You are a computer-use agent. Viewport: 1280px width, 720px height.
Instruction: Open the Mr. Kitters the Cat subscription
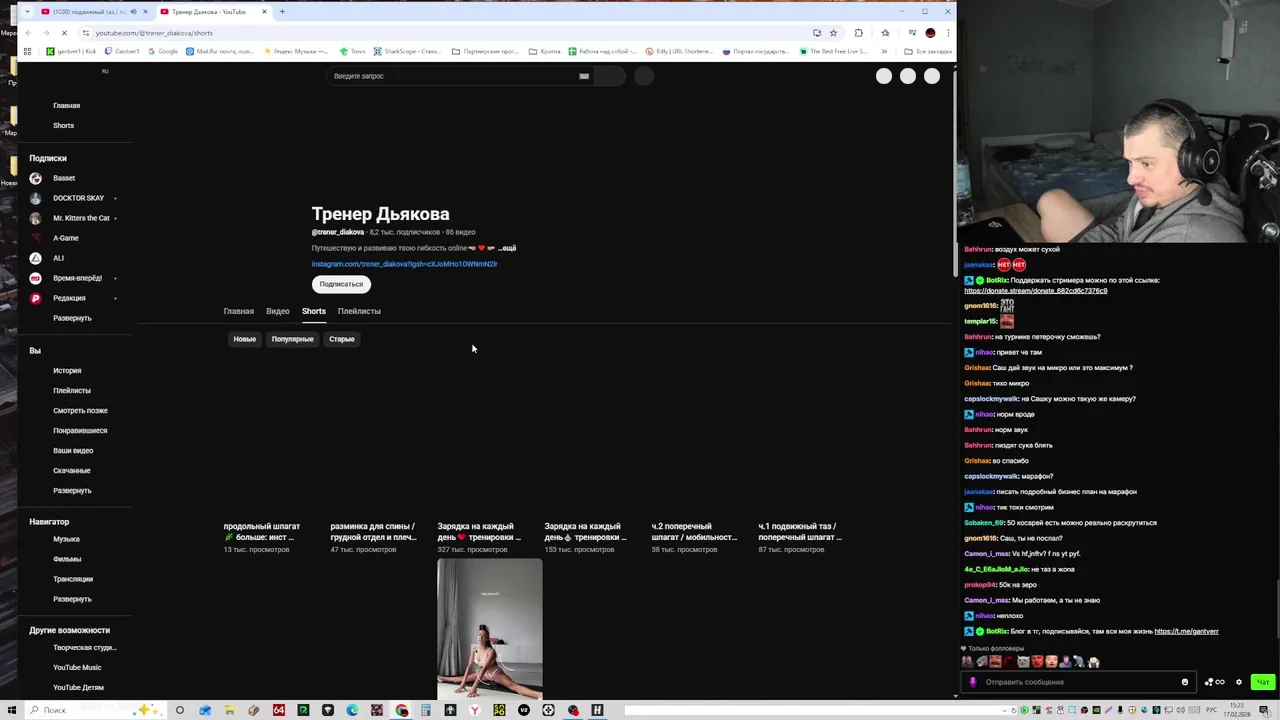81,218
